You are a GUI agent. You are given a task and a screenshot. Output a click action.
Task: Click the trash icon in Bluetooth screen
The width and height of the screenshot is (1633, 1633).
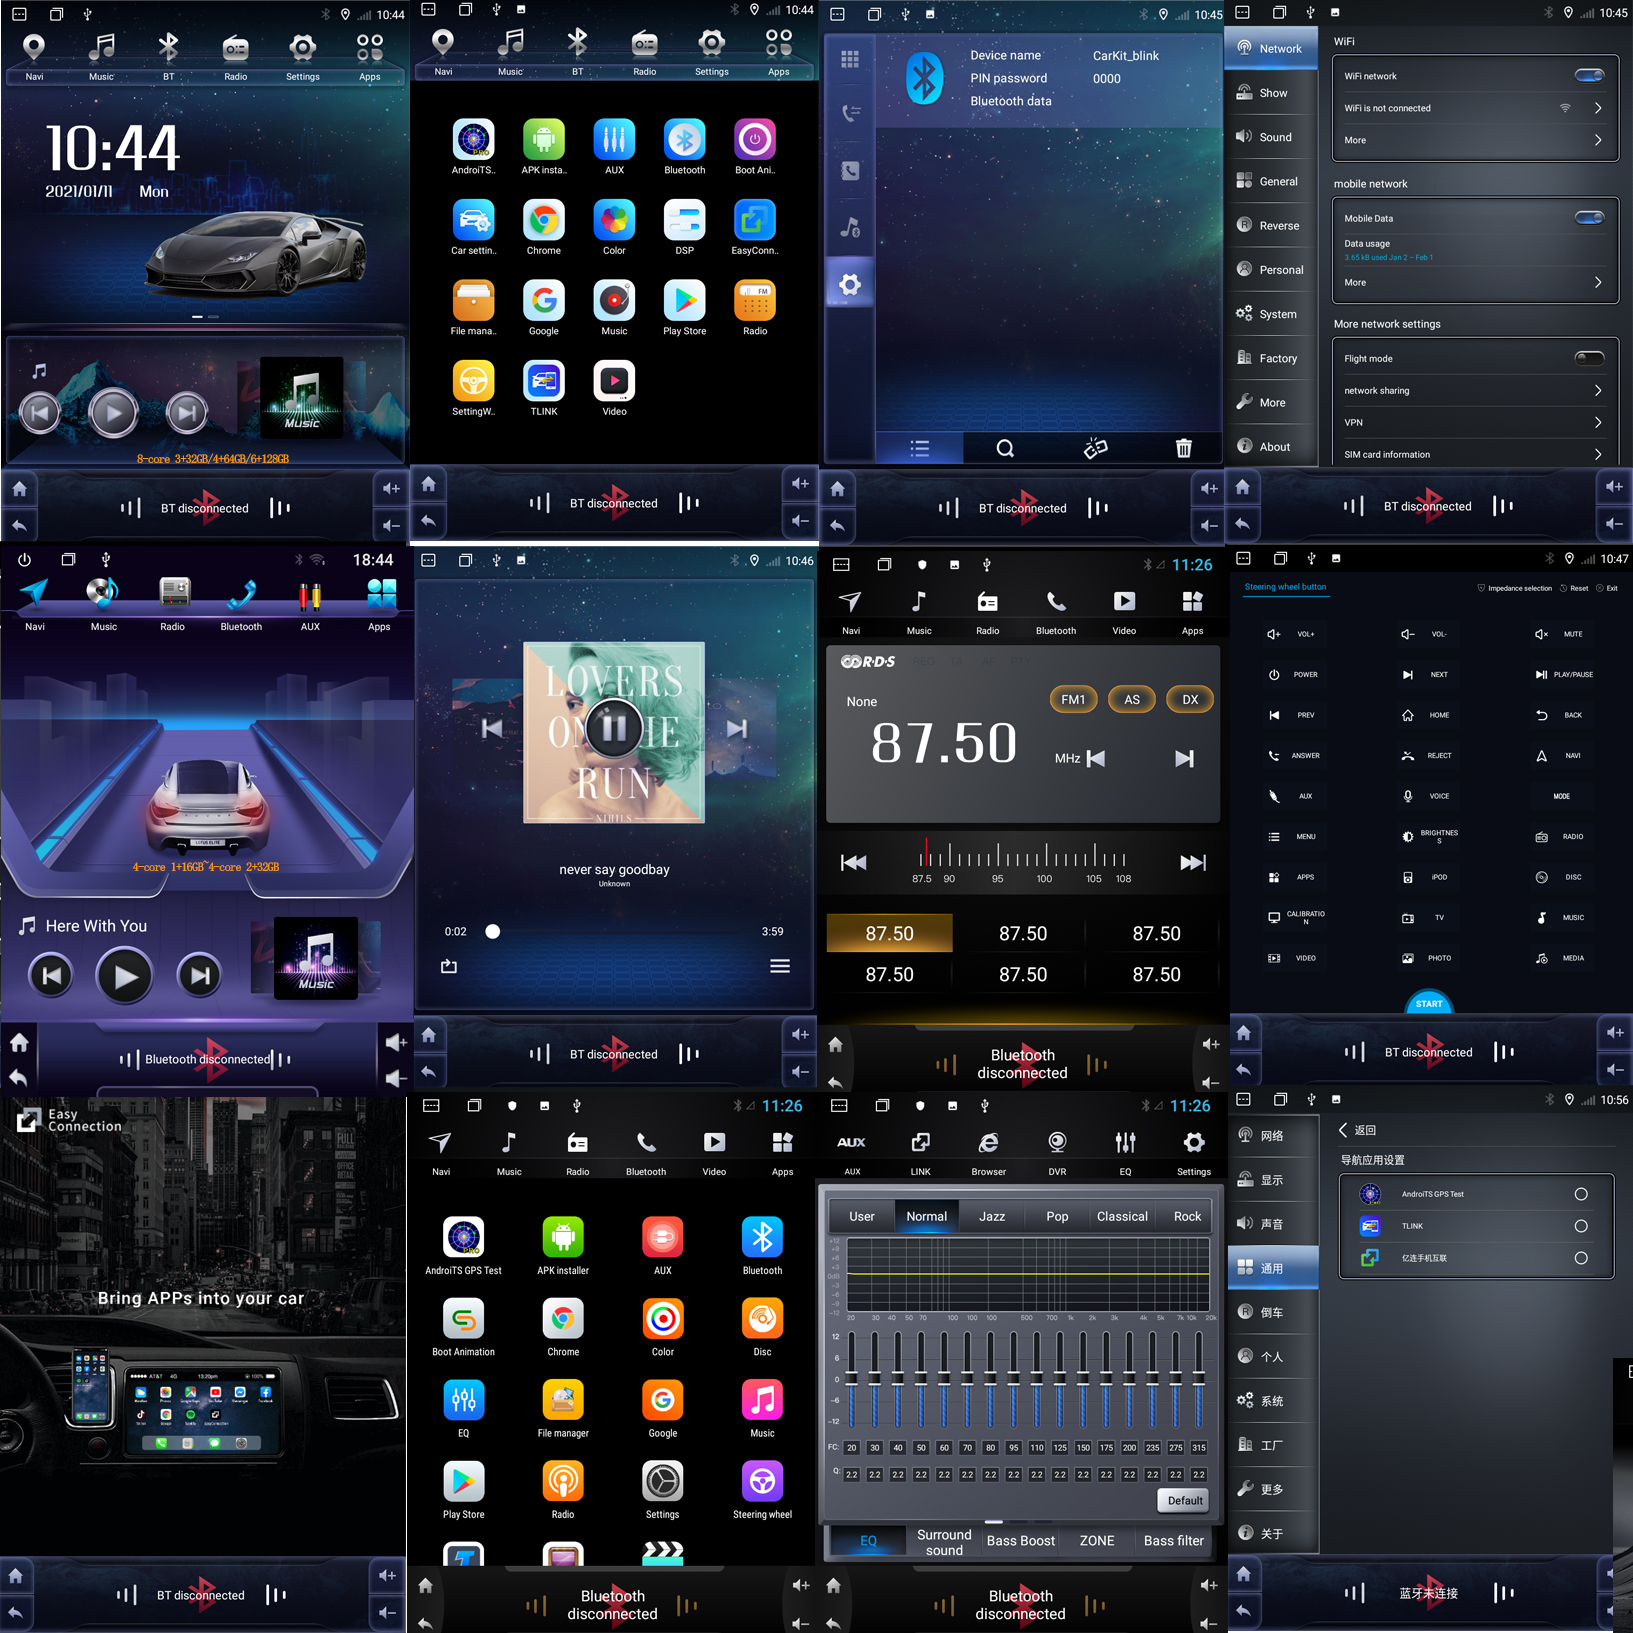pyautogui.click(x=1183, y=448)
